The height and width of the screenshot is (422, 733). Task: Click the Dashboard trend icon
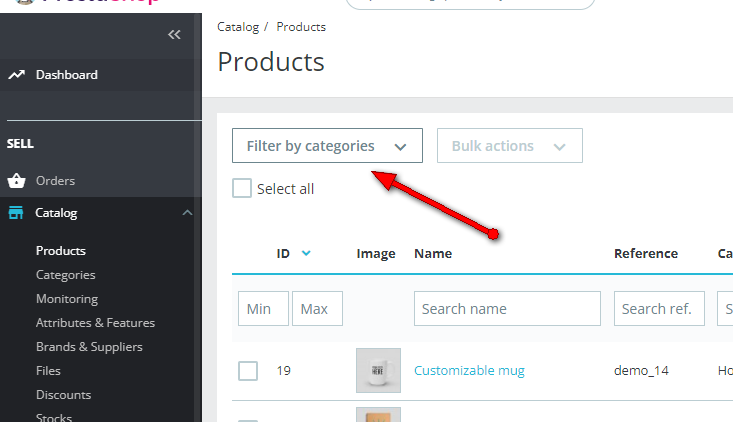[16, 75]
